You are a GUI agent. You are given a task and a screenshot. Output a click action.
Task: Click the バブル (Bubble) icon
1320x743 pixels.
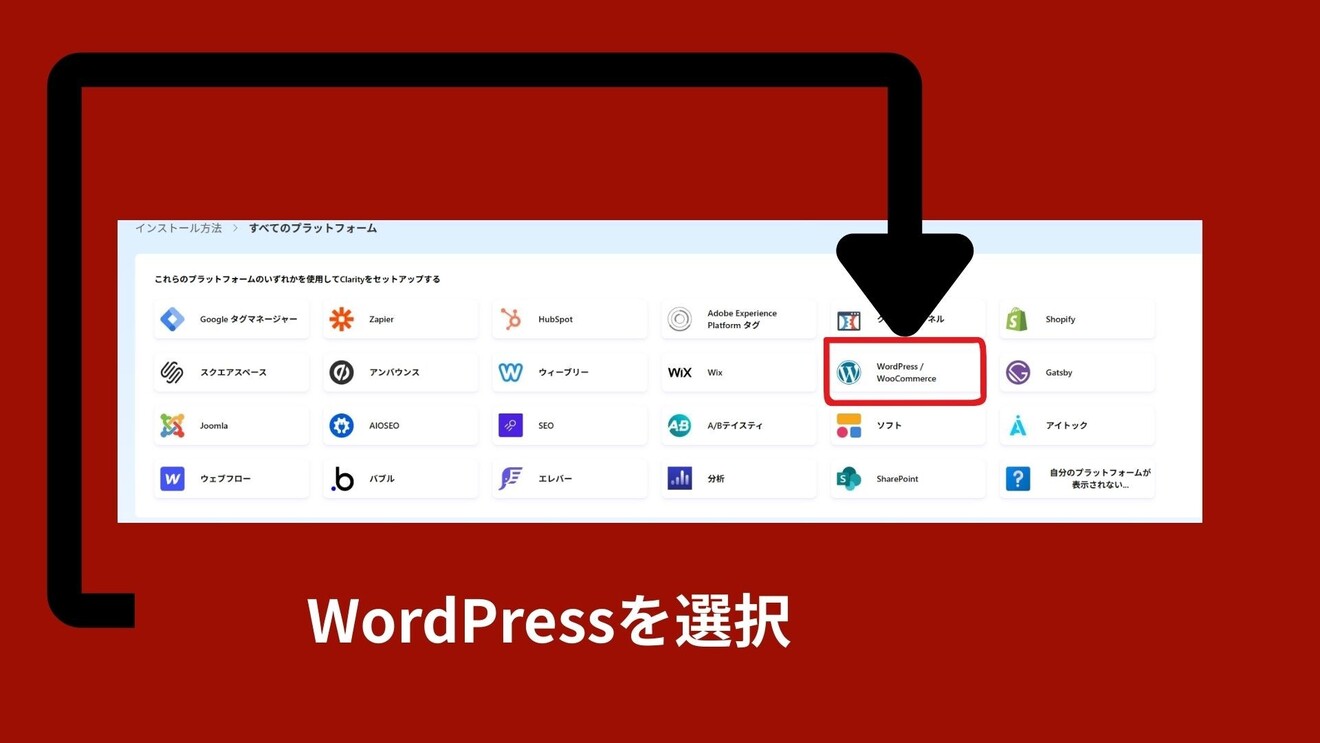(342, 478)
